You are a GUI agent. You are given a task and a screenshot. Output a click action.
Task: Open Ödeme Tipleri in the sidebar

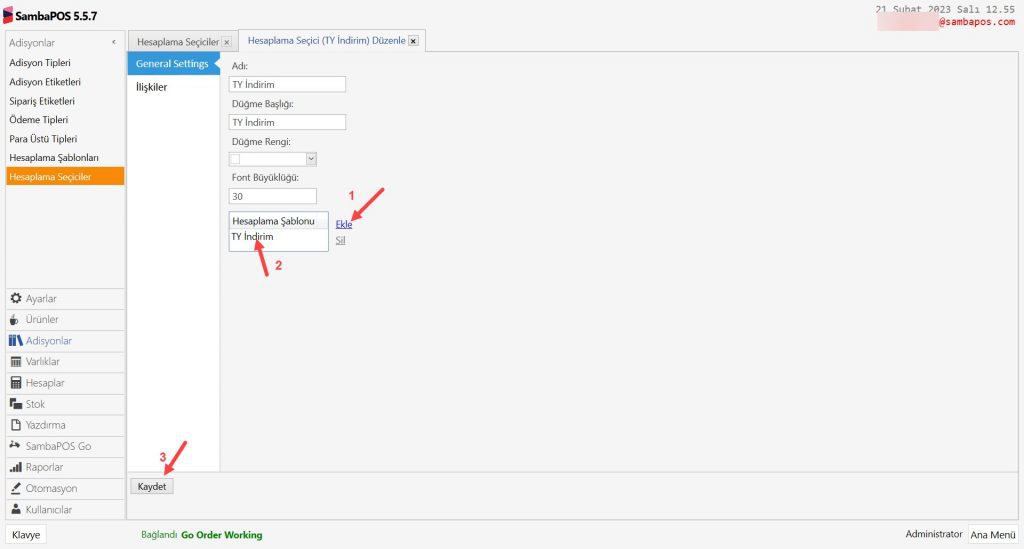click(x=38, y=120)
